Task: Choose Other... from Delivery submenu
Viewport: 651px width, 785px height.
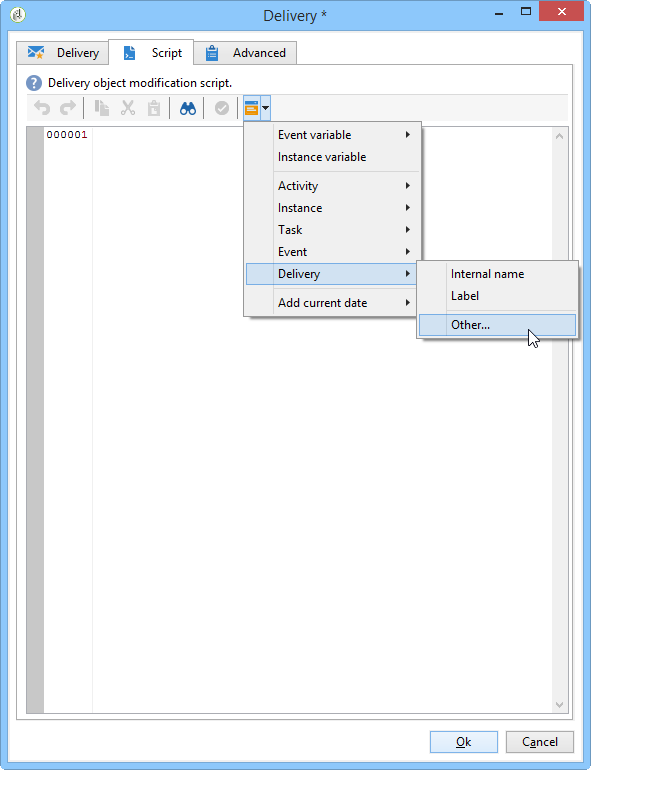Action: [x=497, y=325]
